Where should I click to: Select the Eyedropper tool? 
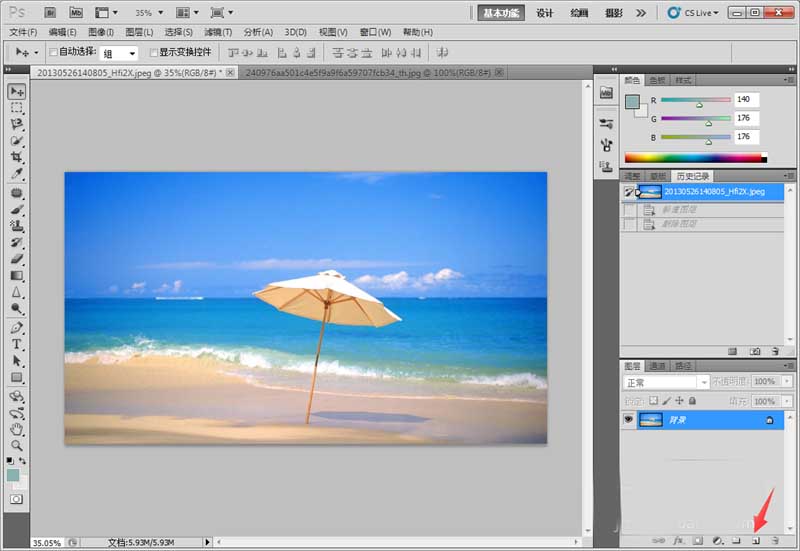(17, 174)
